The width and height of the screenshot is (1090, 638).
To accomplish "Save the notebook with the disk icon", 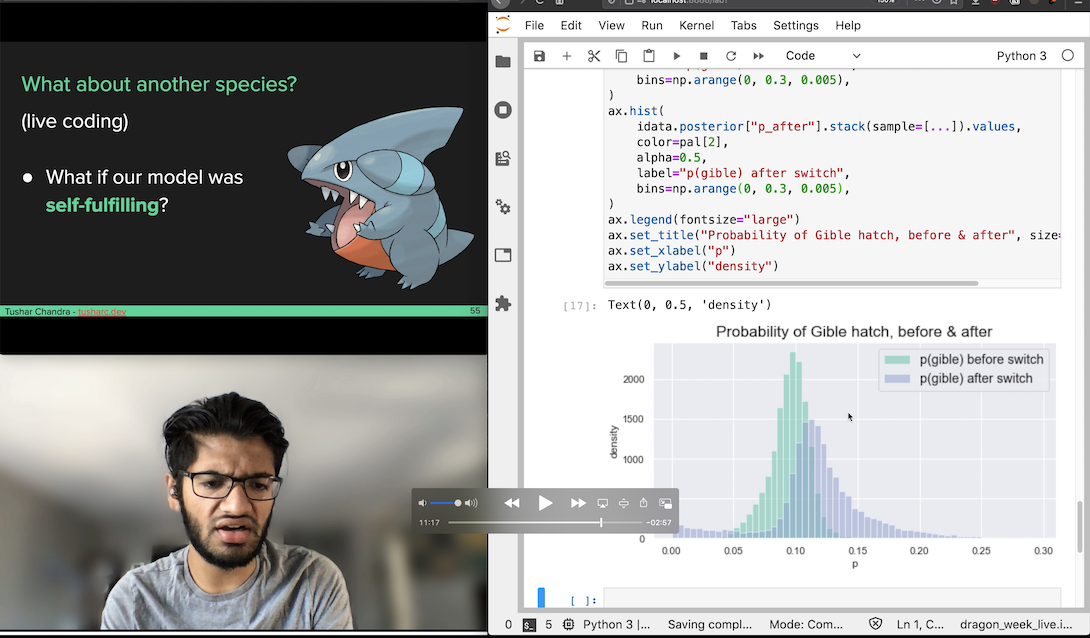I will pos(539,56).
